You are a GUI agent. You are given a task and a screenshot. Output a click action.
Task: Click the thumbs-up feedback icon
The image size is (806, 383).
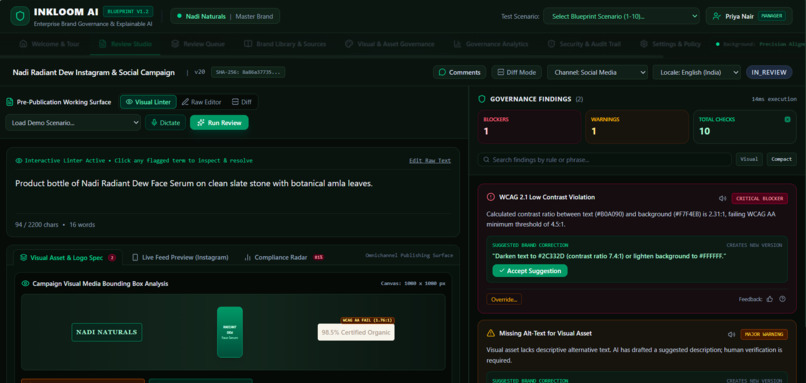[770, 299]
